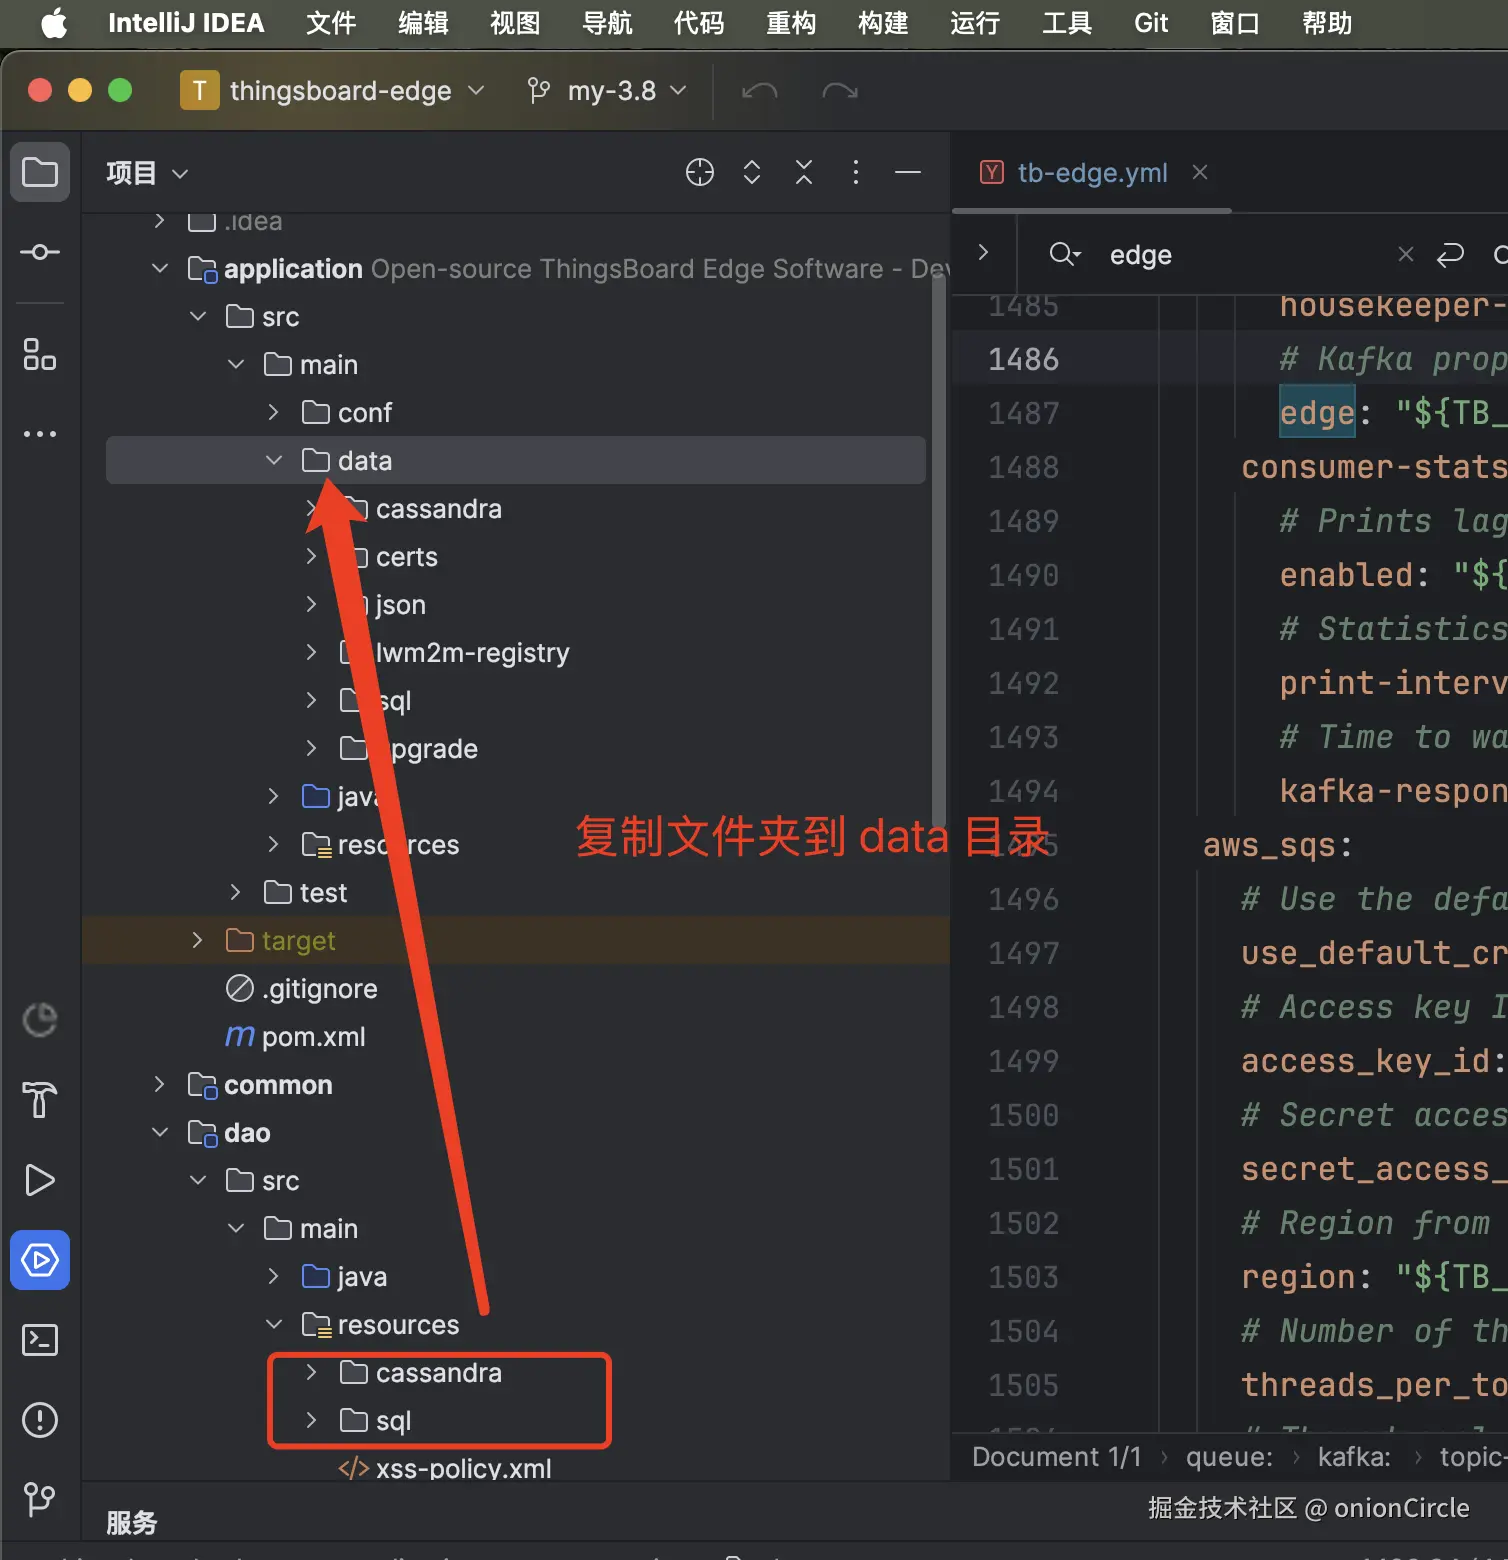Image resolution: width=1508 pixels, height=1560 pixels.
Task: Select the sql folder under dao resources
Action: coord(393,1421)
